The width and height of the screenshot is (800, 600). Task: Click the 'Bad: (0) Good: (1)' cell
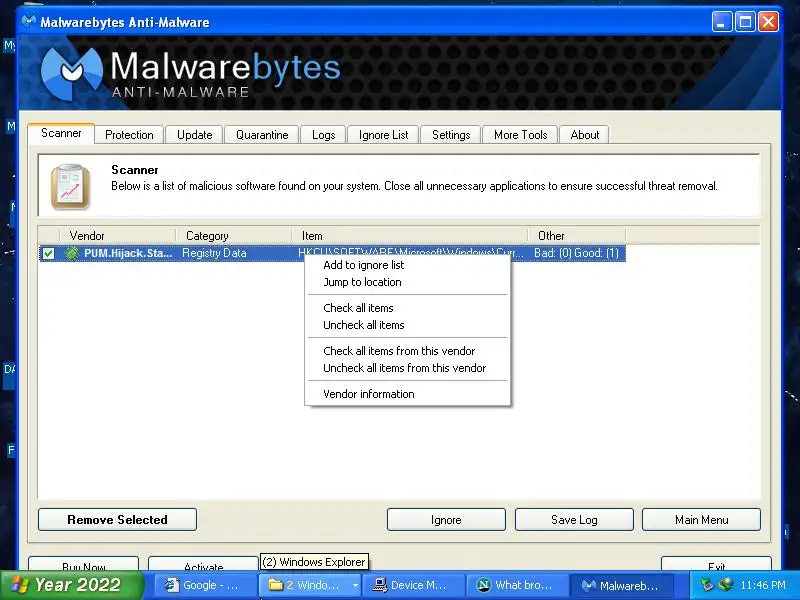pyautogui.click(x=576, y=253)
